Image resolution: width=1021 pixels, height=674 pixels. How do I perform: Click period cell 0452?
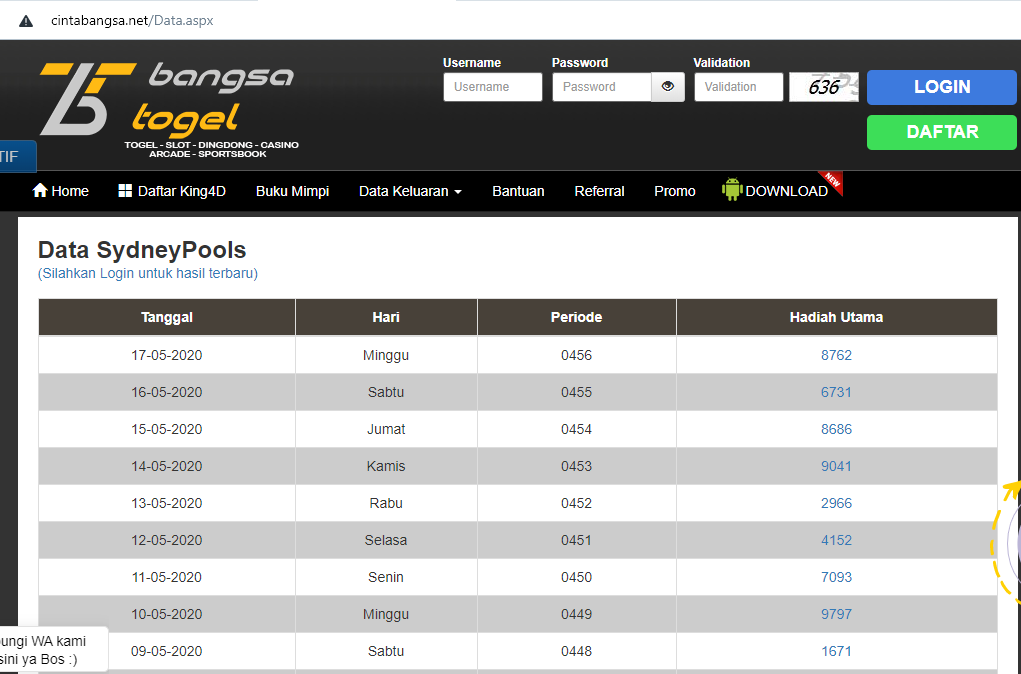576,503
